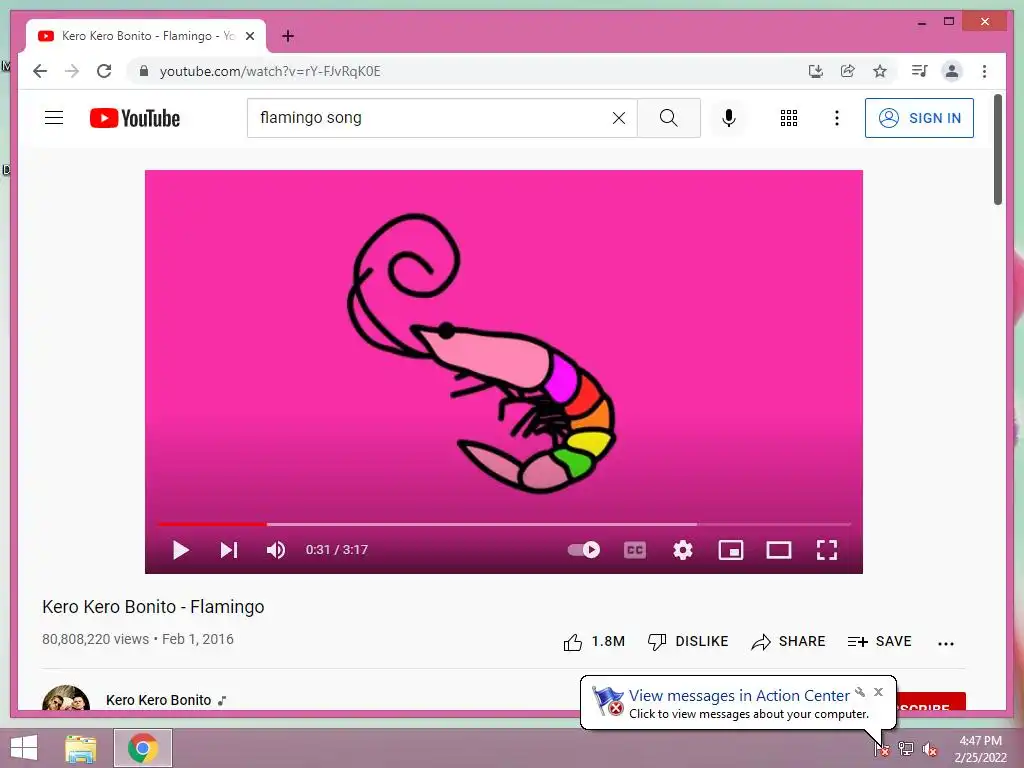This screenshot has height=768, width=1024.
Task: Open the network tray icon
Action: click(x=906, y=748)
